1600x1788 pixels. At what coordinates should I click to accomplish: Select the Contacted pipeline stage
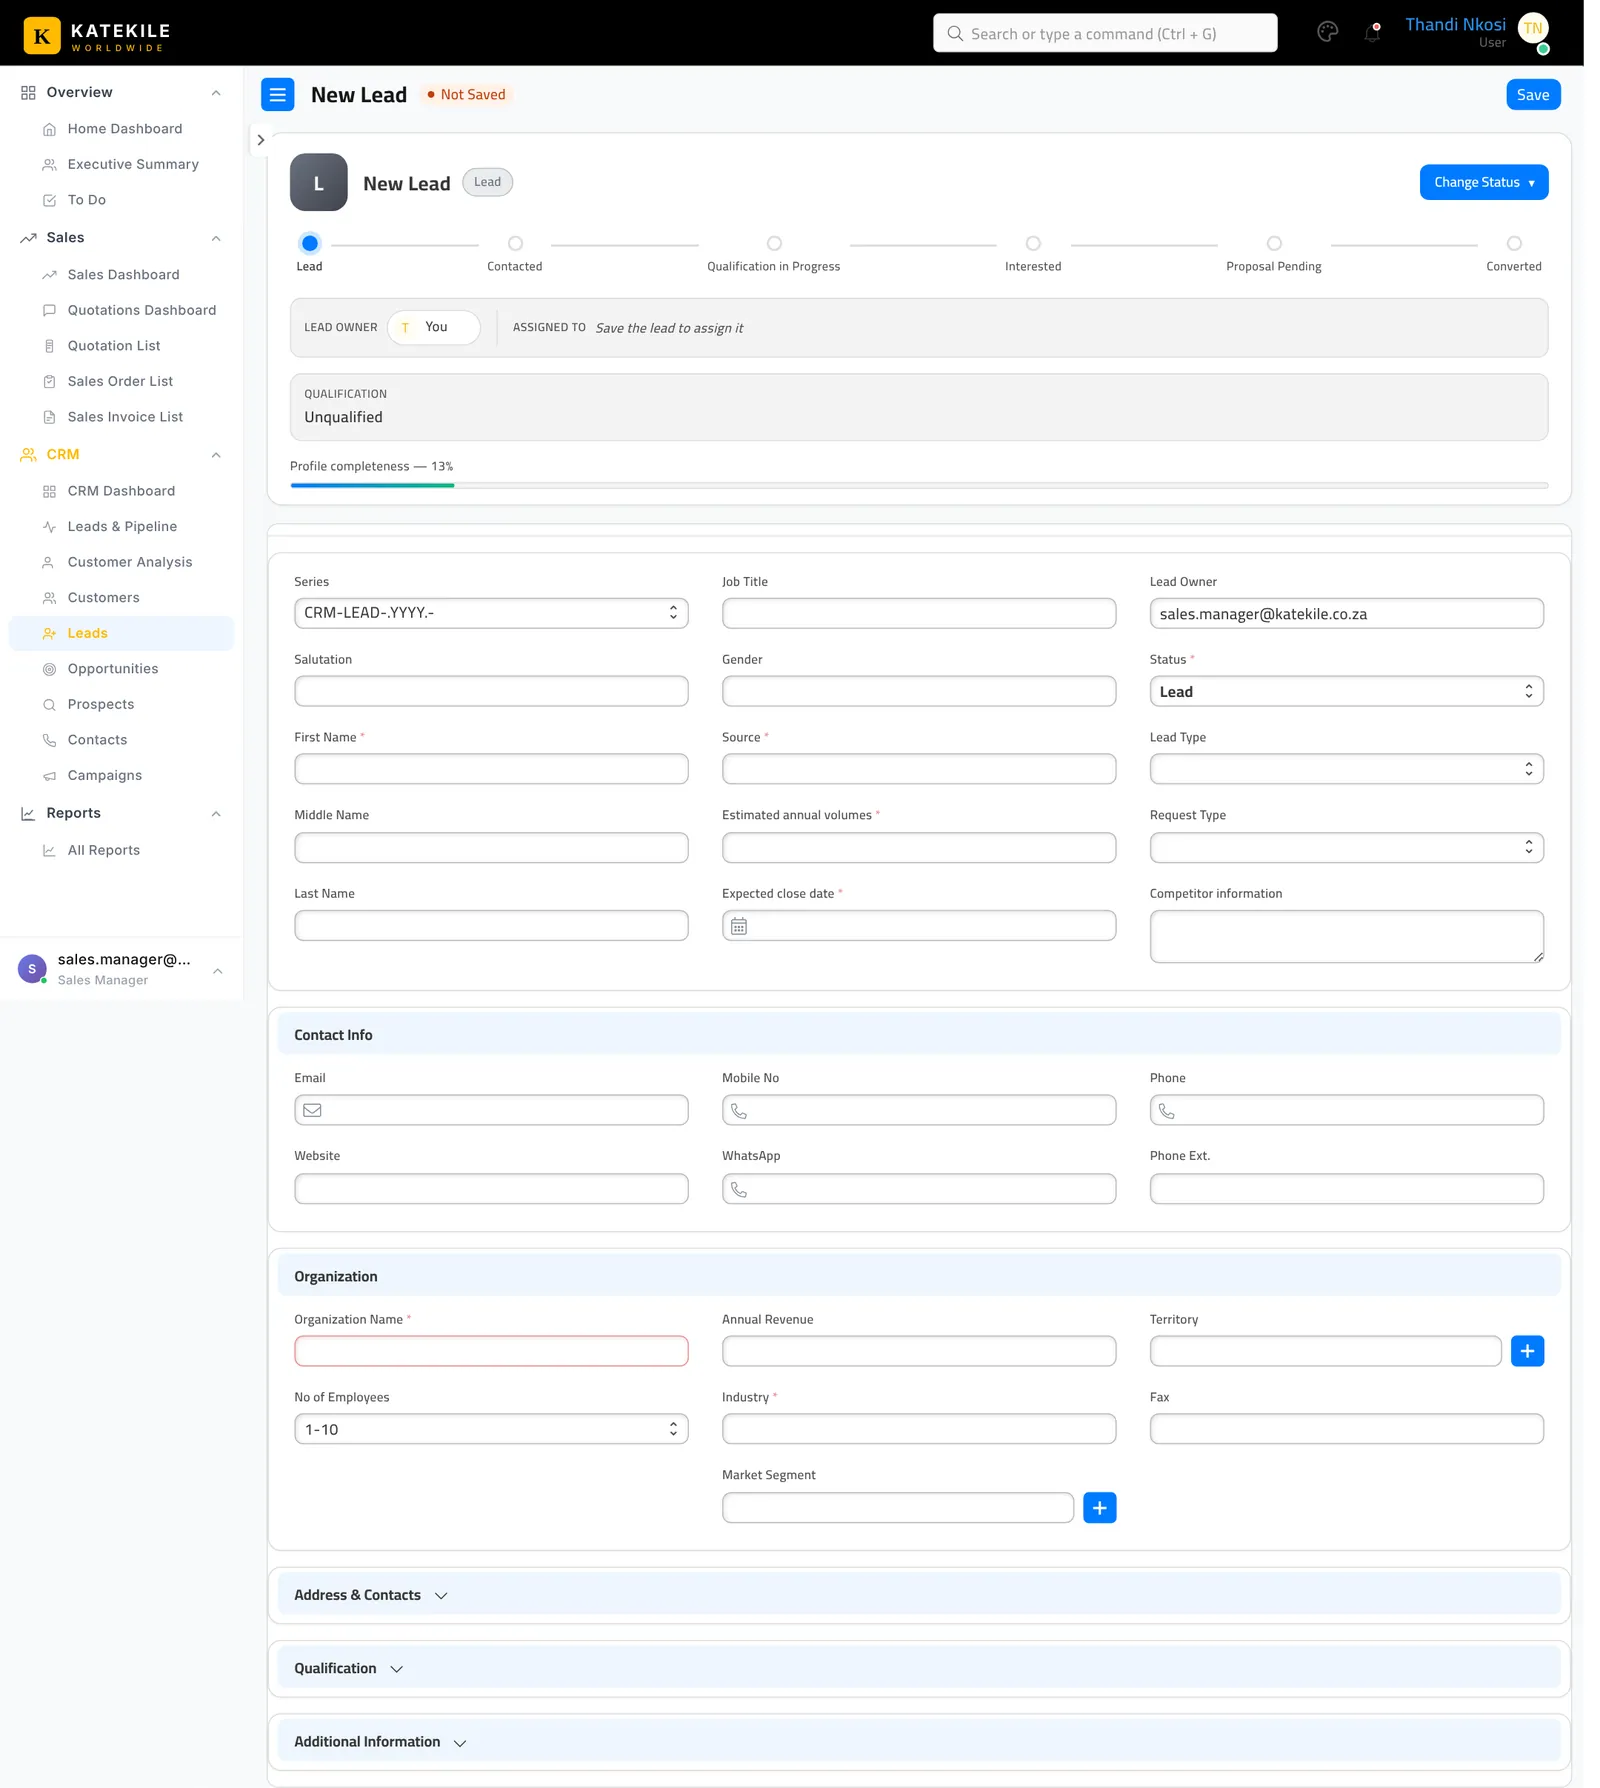click(515, 253)
